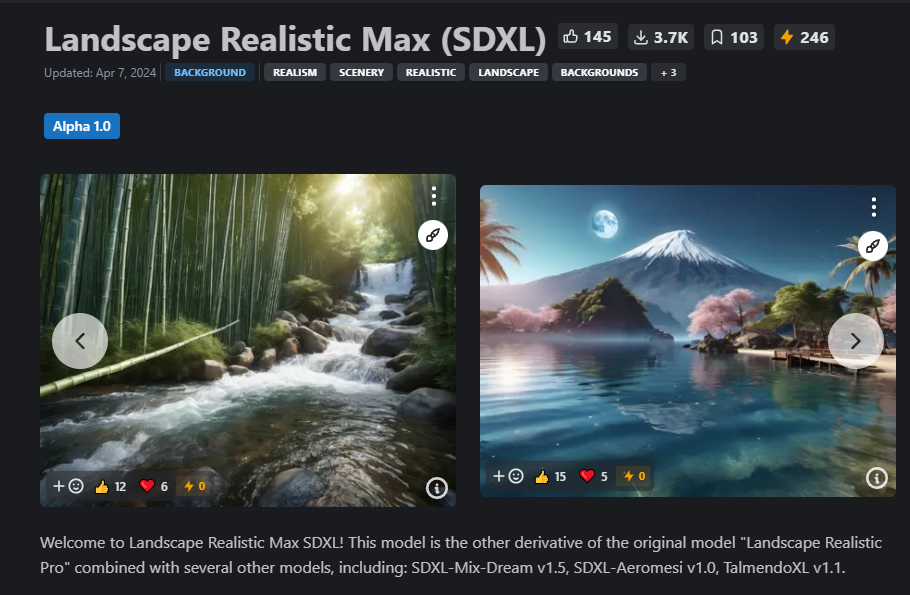The width and height of the screenshot is (910, 595).
Task: Open three-dot menu on bamboo image
Action: point(434,196)
